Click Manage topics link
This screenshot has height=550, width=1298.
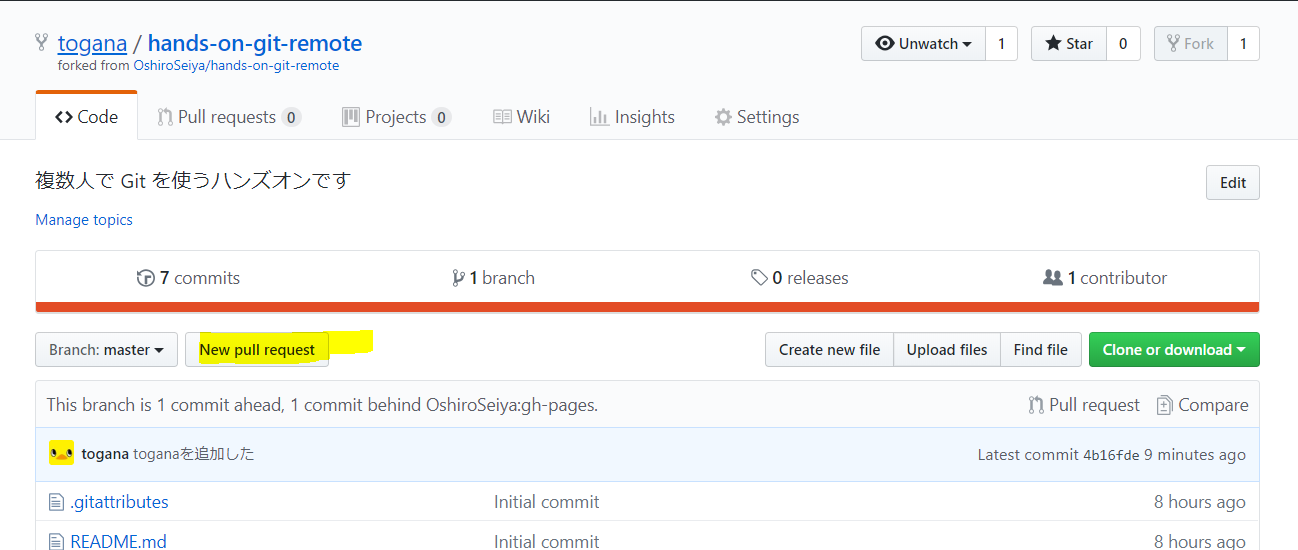pyautogui.click(x=84, y=220)
